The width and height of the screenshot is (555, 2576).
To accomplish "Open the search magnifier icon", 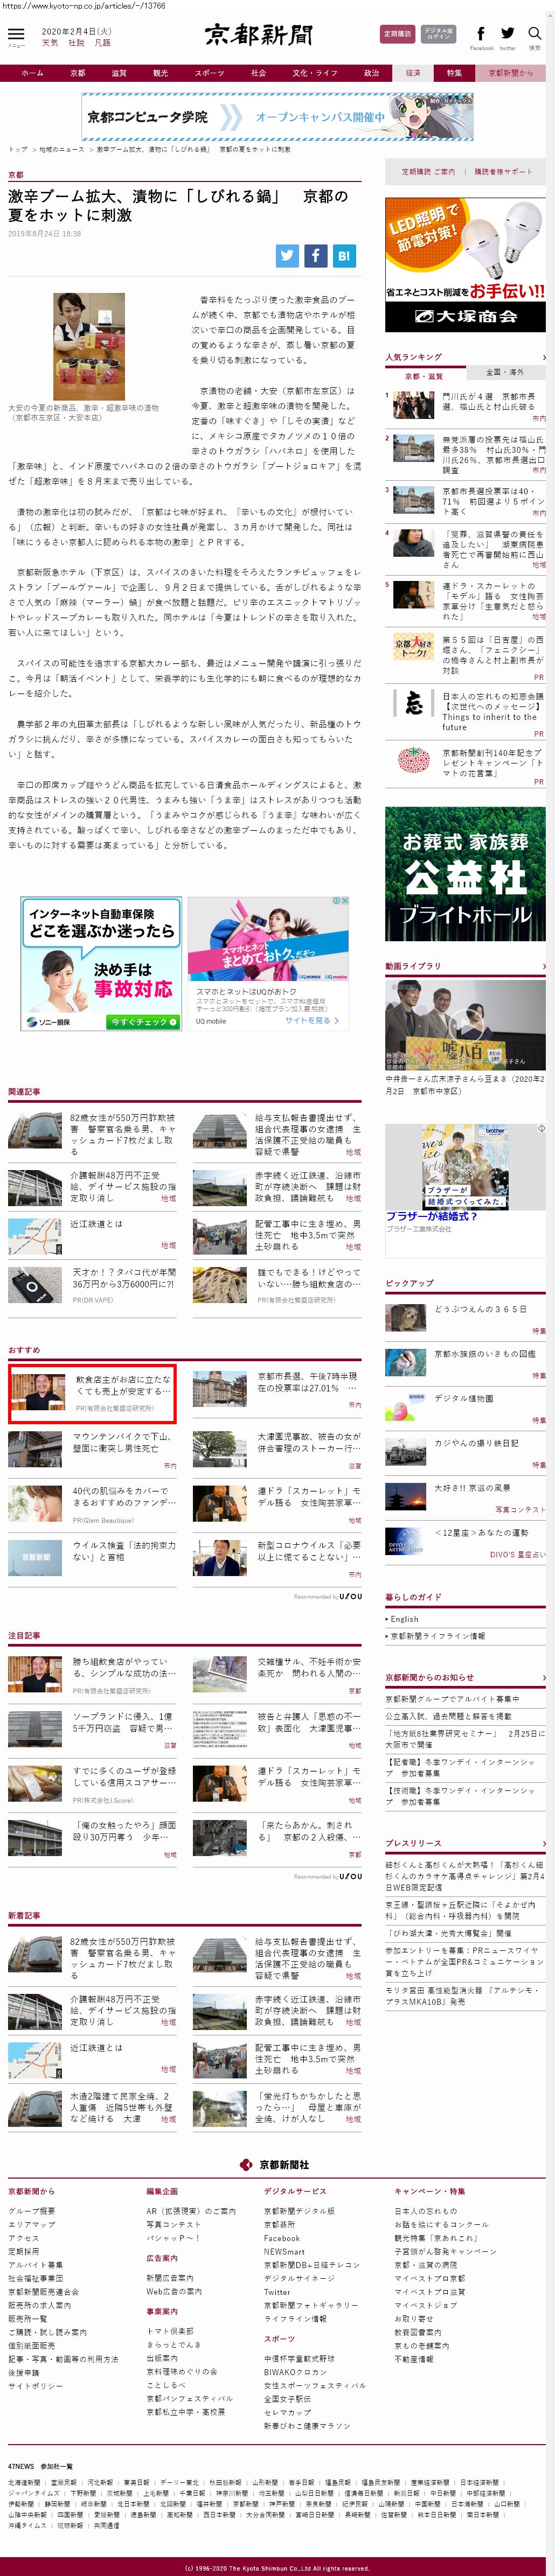I will click(534, 34).
